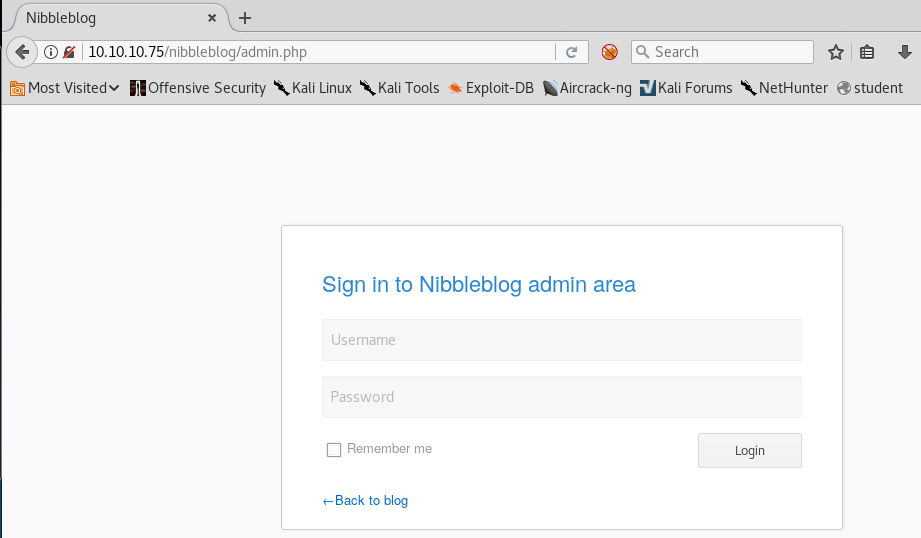Image resolution: width=921 pixels, height=538 pixels.
Task: Select the Nibbleblog tab
Action: pos(110,18)
